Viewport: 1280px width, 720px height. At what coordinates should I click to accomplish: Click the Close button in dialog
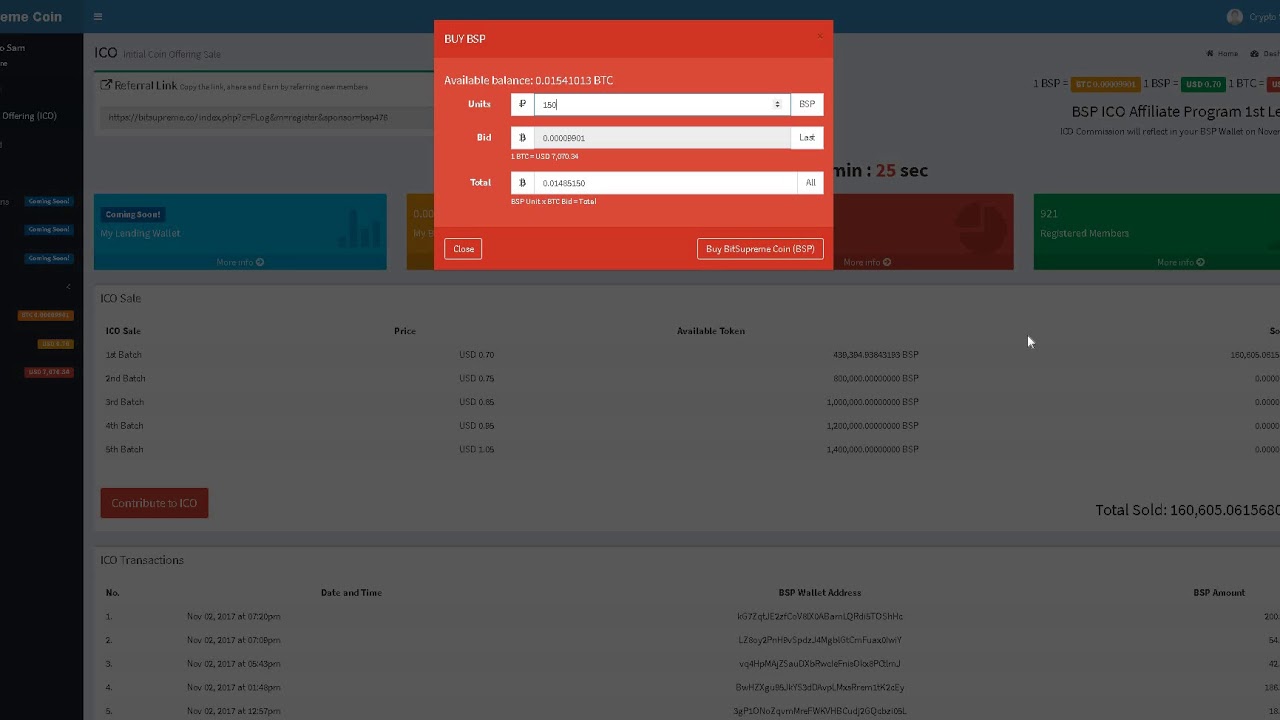(463, 249)
